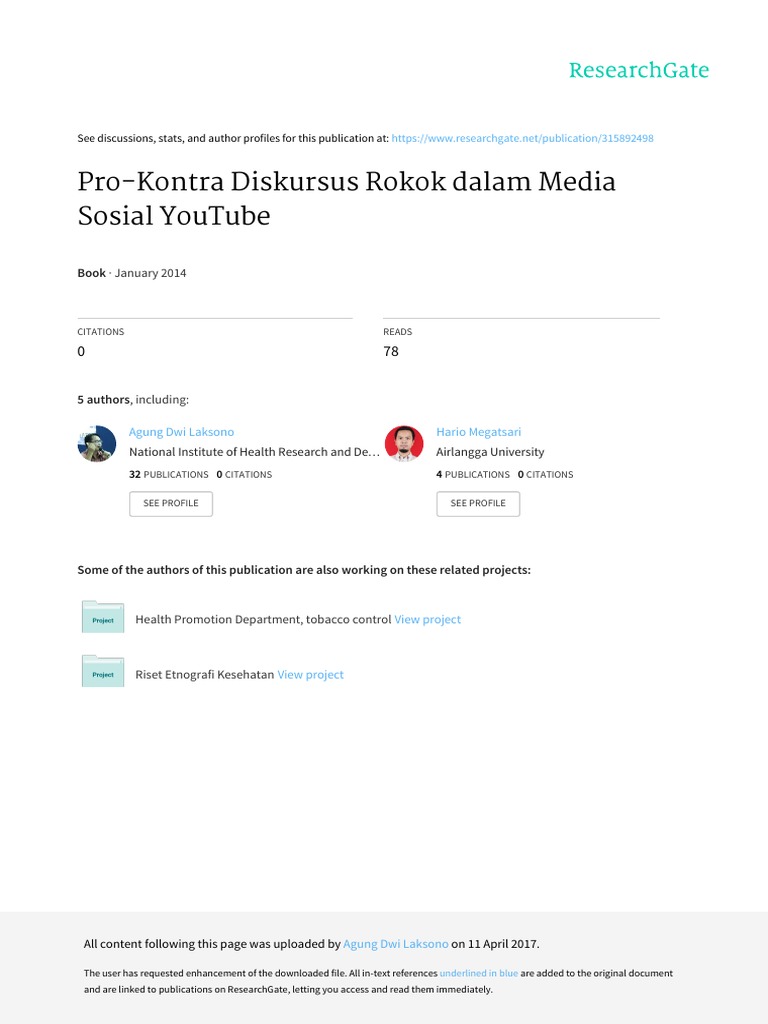Screen dimensions: 768x1024
Task: Click 'Some of the authors' related projects heading
Action: [x=304, y=570]
